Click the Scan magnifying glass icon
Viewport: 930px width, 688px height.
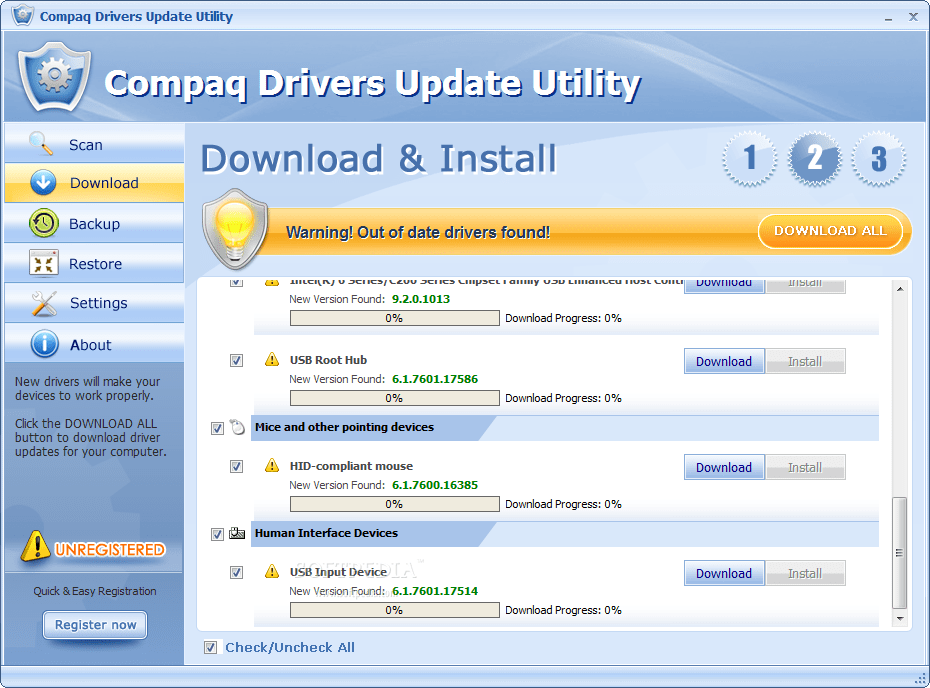click(41, 144)
